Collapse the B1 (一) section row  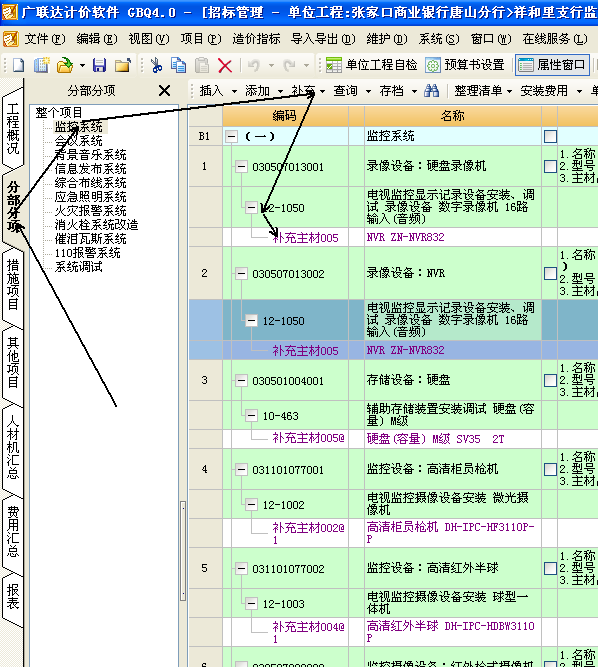pos(231,137)
